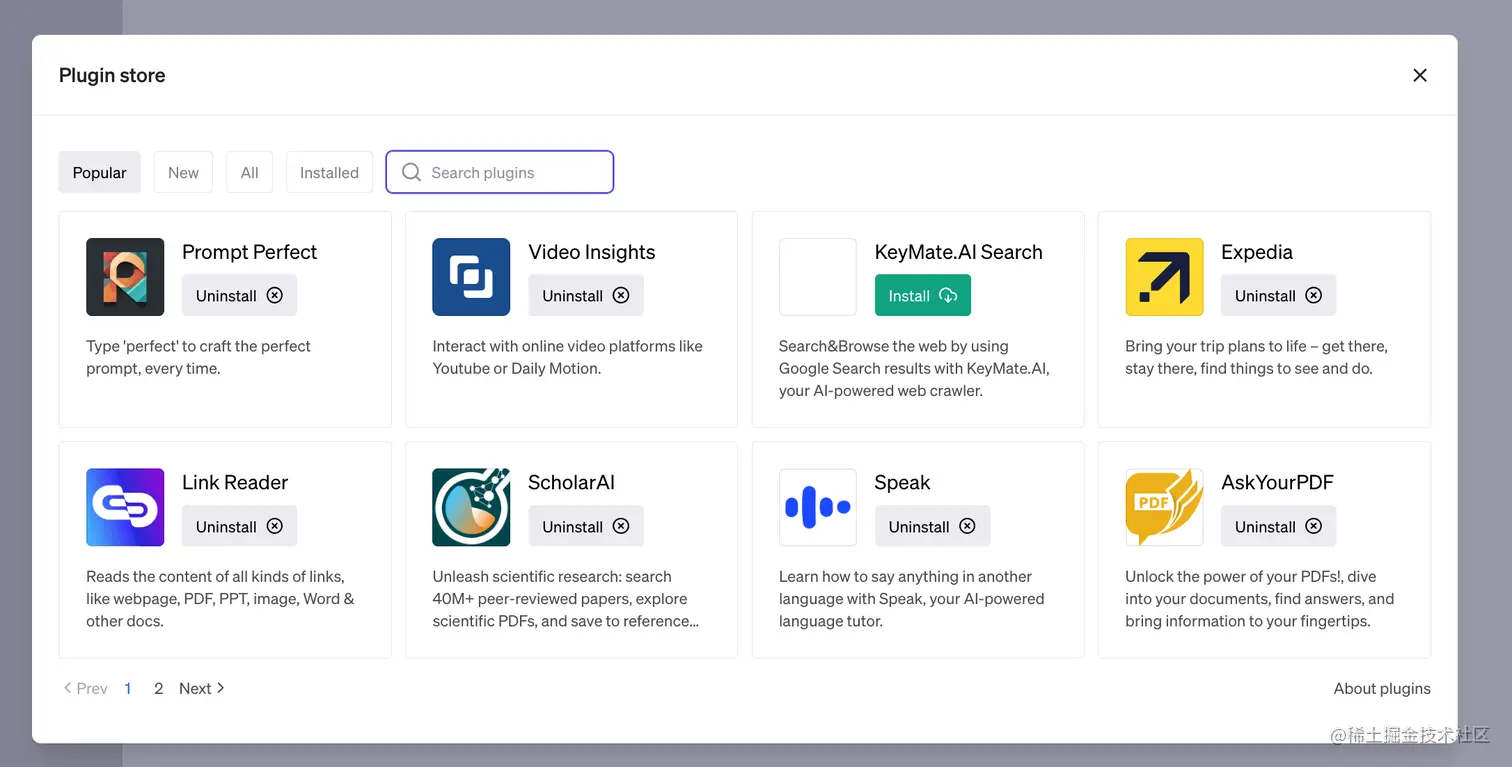Click the Prompt Perfect plugin logo
Viewport: 1512px width, 767px height.
[x=125, y=277]
